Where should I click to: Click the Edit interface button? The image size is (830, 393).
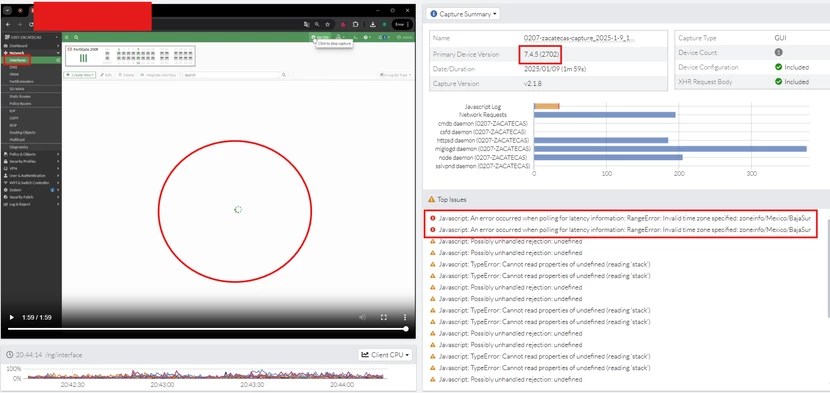[x=106, y=75]
